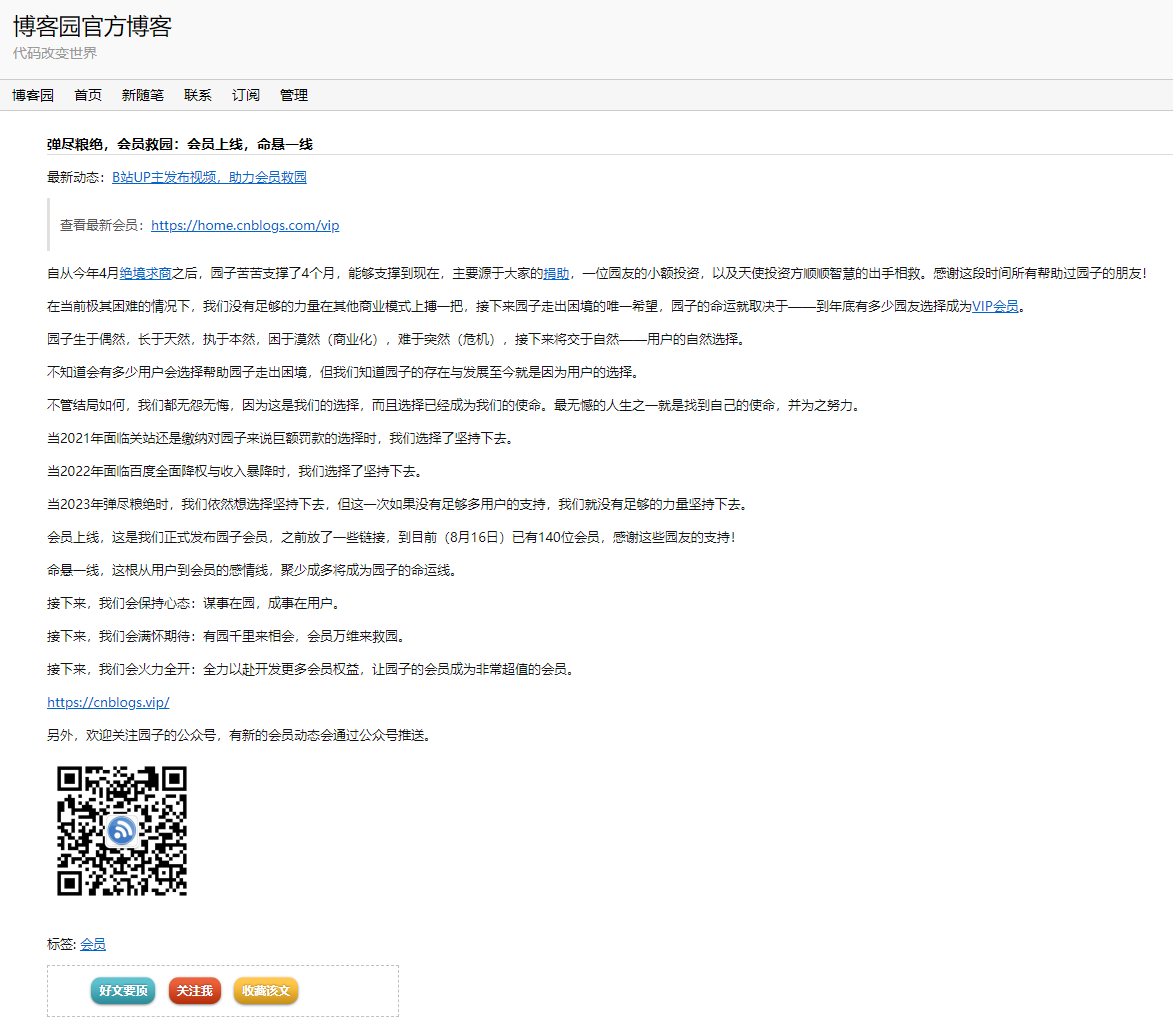The image size is (1173, 1028).
Task: Click the paragraph starting 另外，欢迎关注园子的公众号
Action: (x=240, y=735)
